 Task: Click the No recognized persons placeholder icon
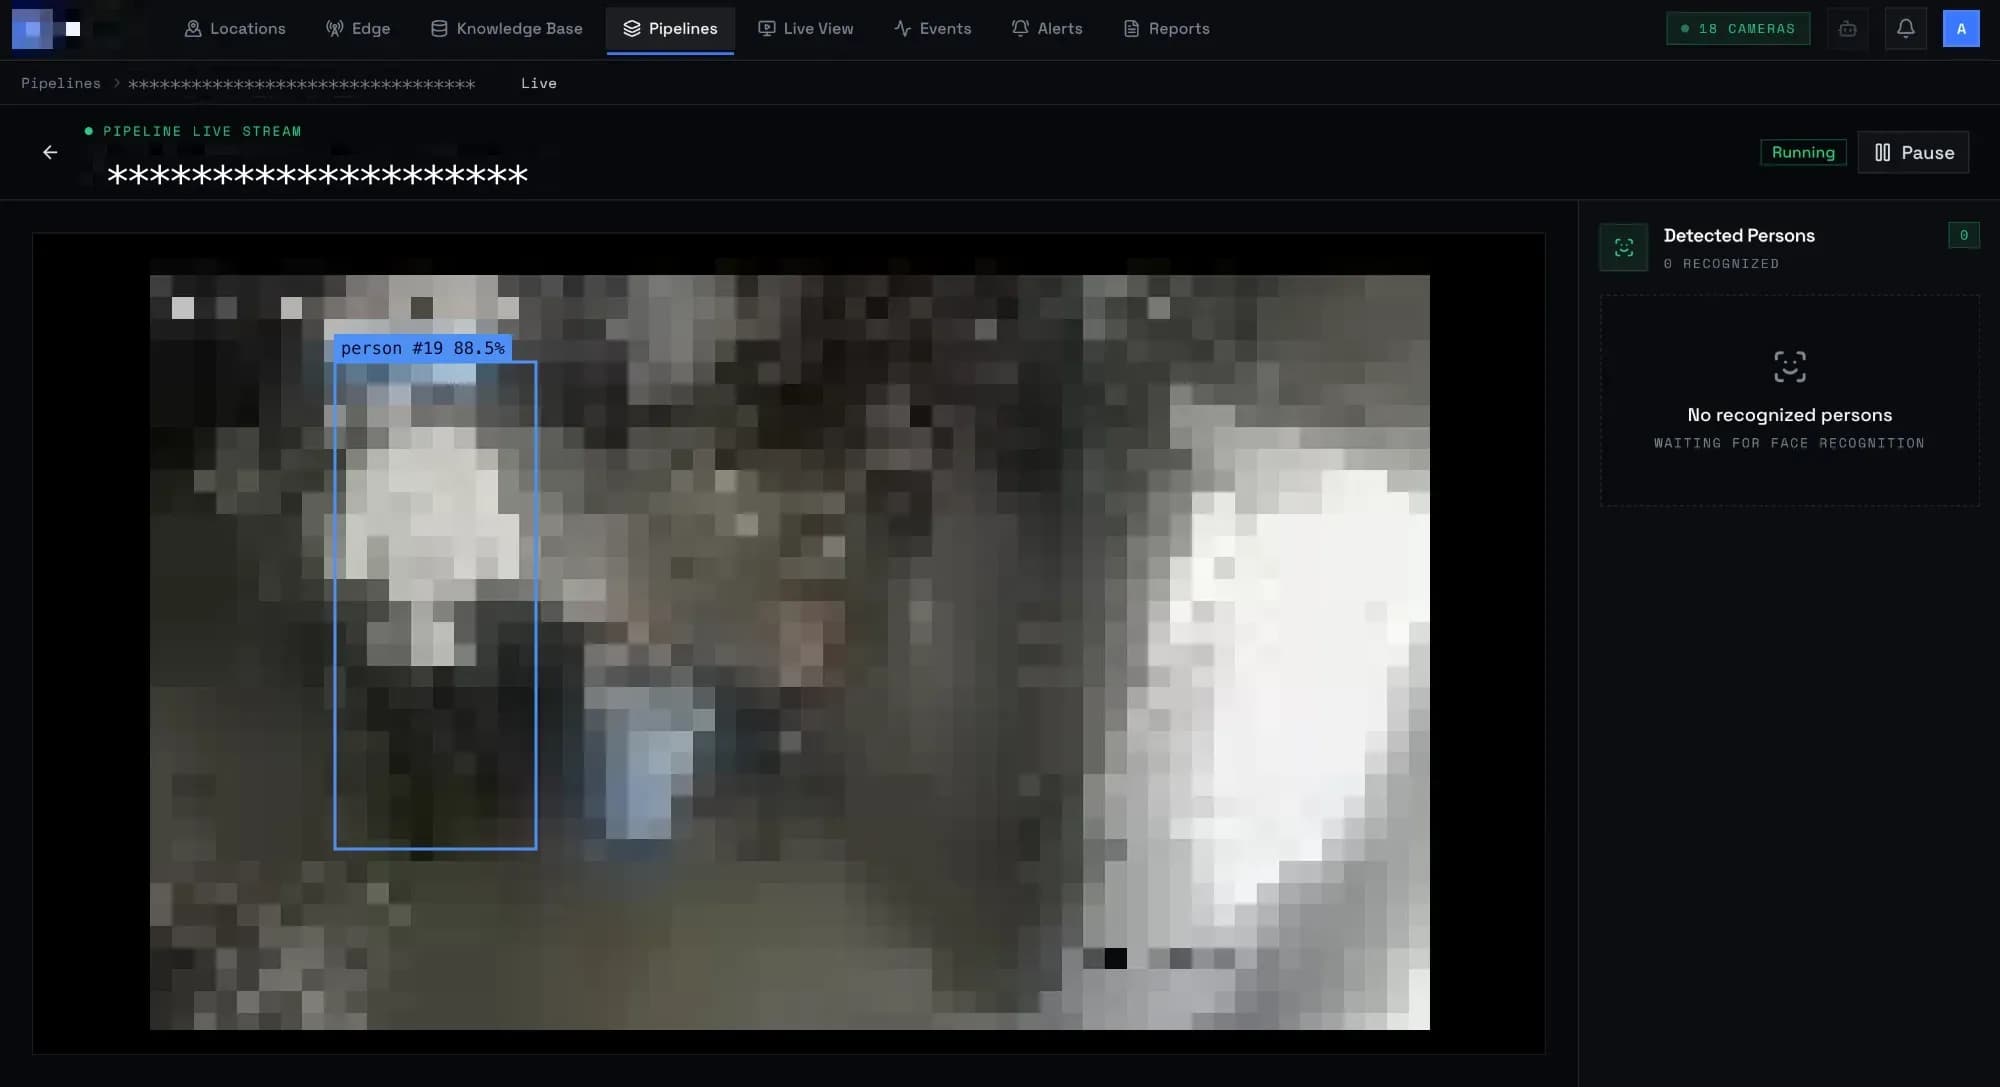(1790, 367)
